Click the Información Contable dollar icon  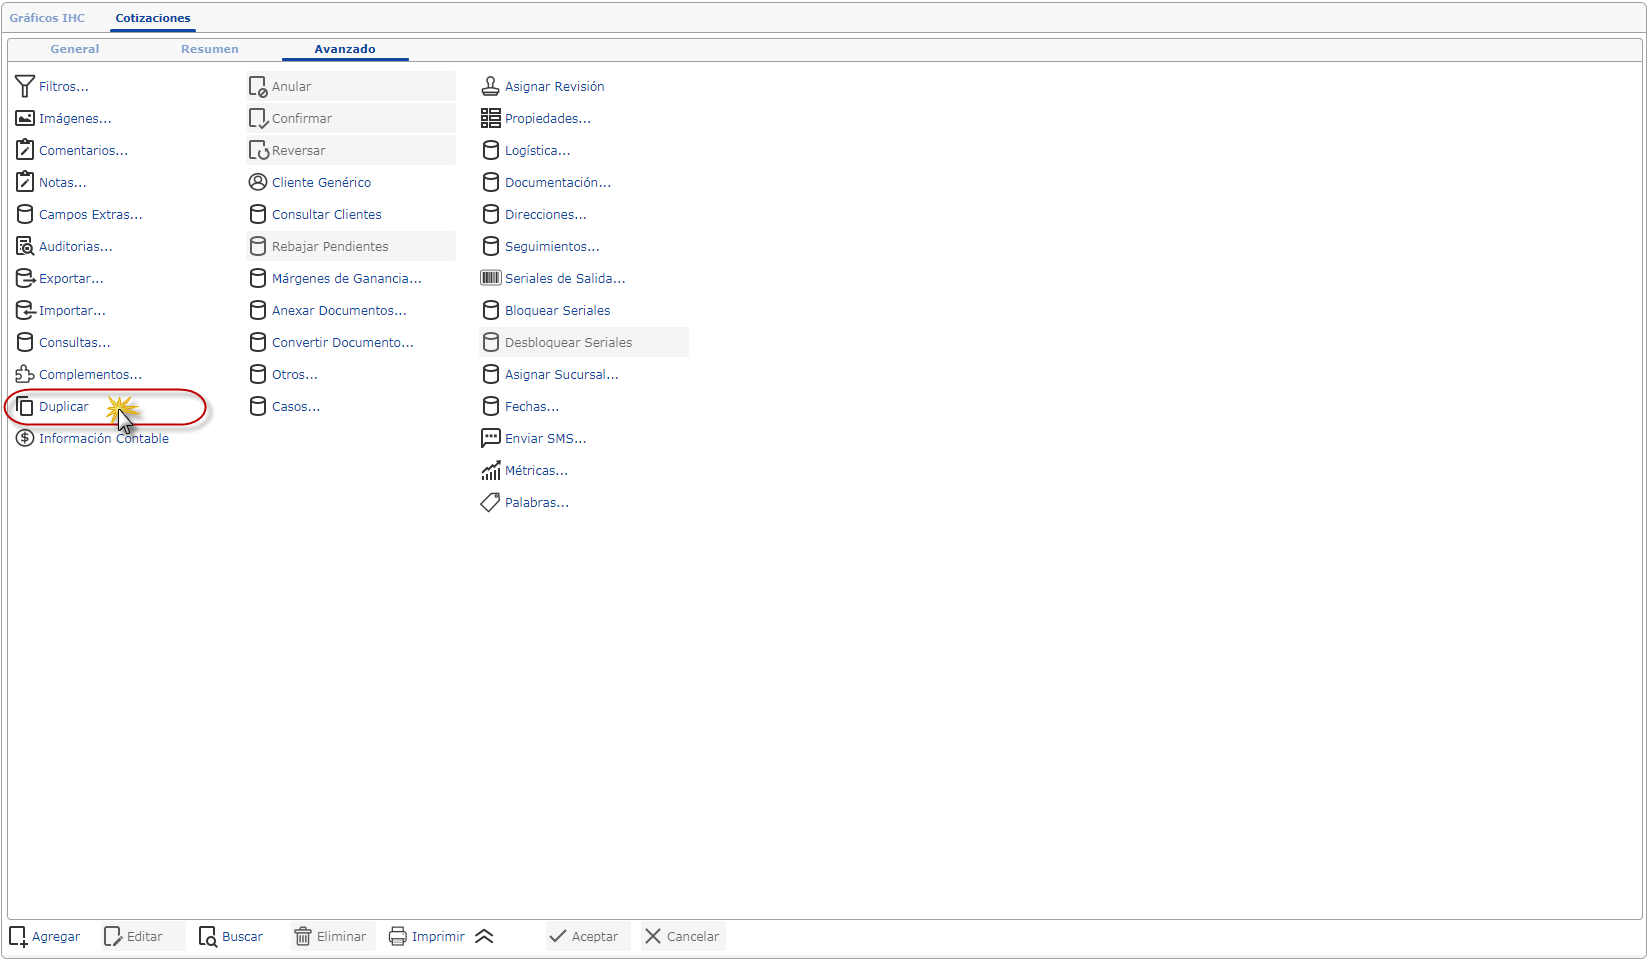pyautogui.click(x=25, y=439)
